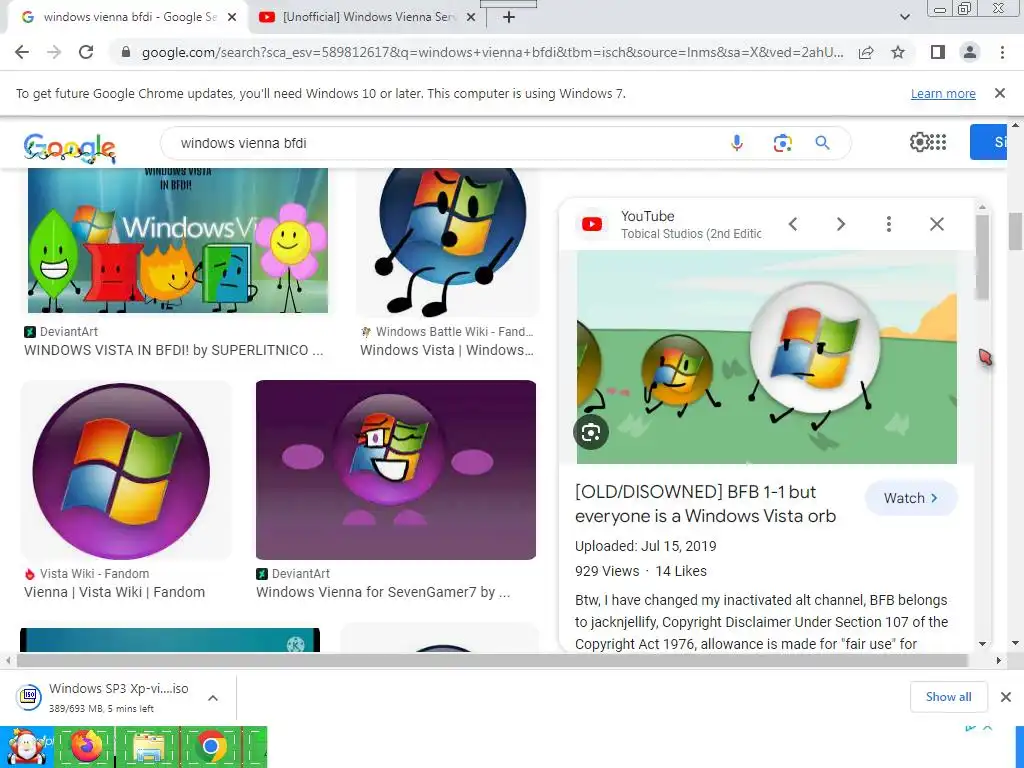Dismiss the Chrome update notification bar
The width and height of the screenshot is (1024, 768).
tap(1000, 93)
